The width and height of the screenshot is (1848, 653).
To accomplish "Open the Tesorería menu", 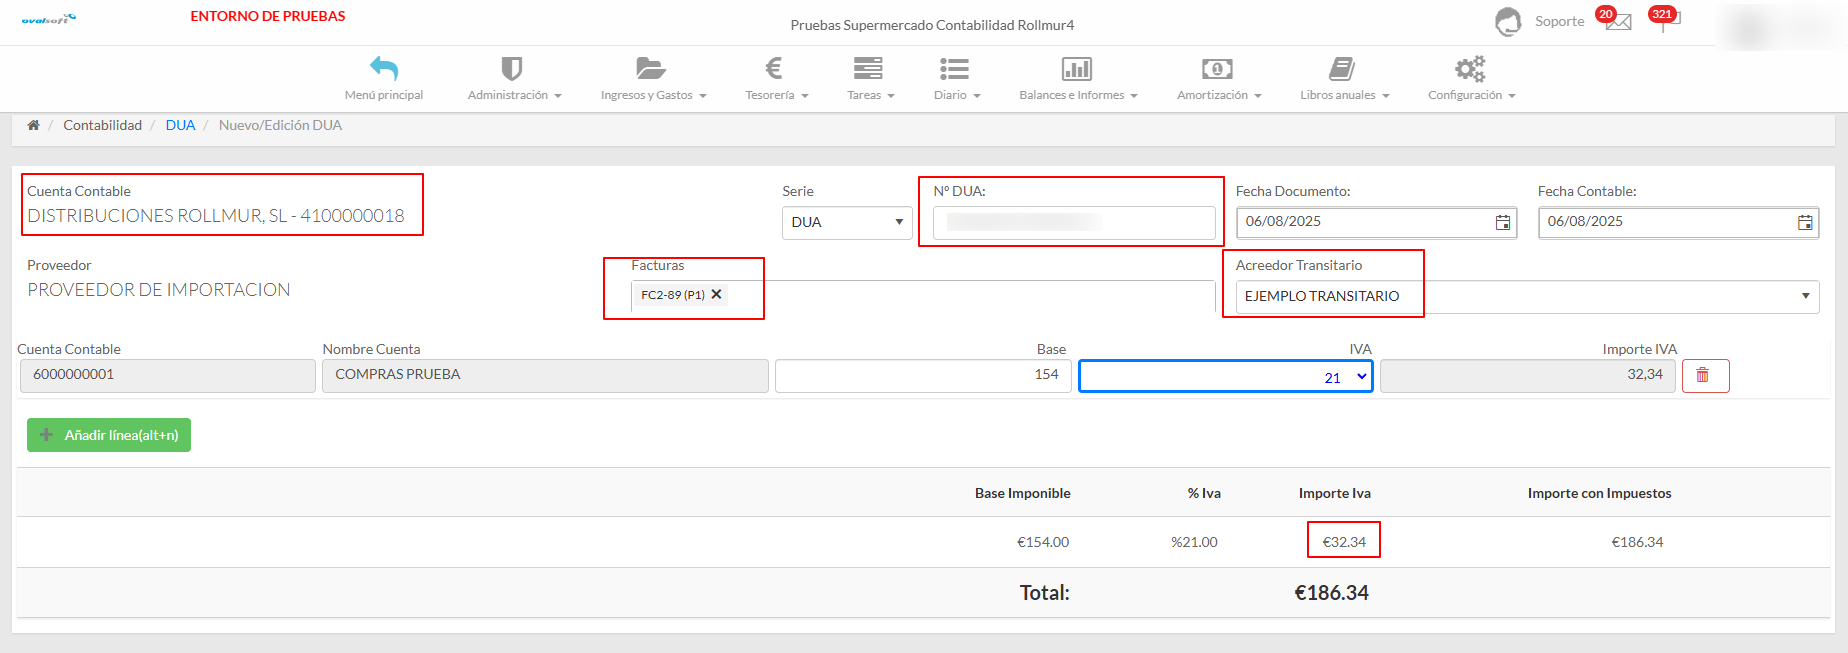I will click(775, 79).
